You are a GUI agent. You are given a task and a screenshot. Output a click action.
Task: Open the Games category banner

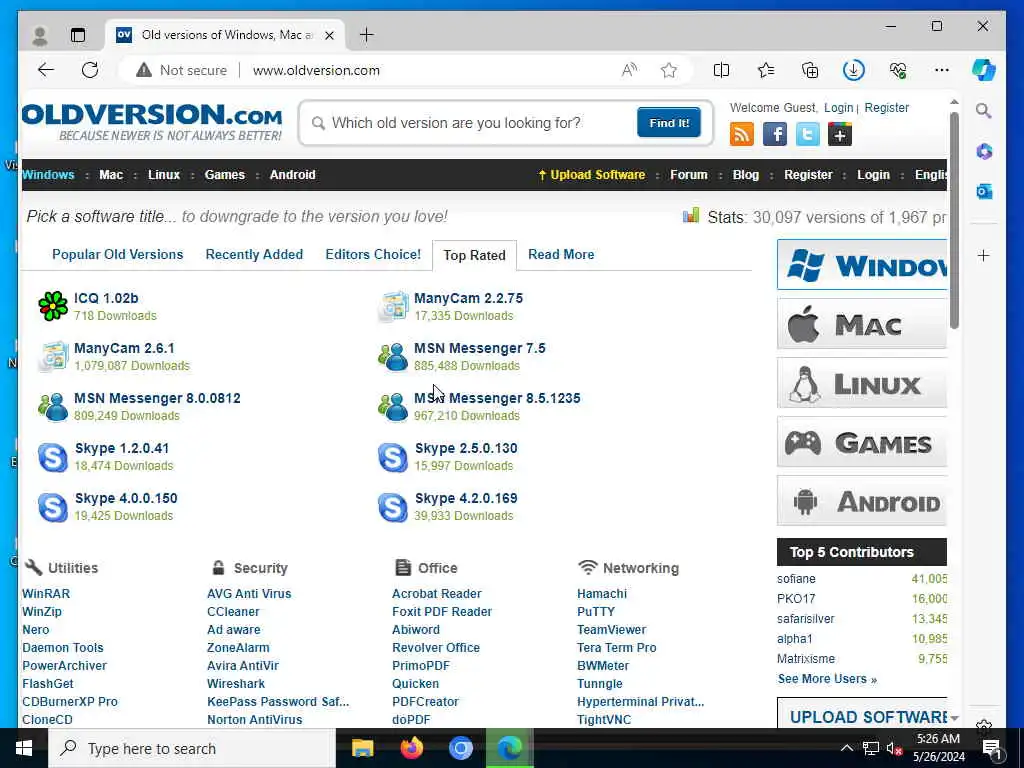(862, 442)
